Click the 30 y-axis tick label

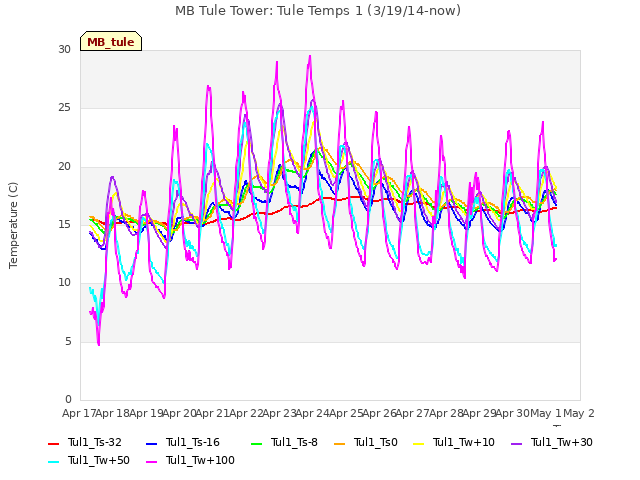coord(64,49)
